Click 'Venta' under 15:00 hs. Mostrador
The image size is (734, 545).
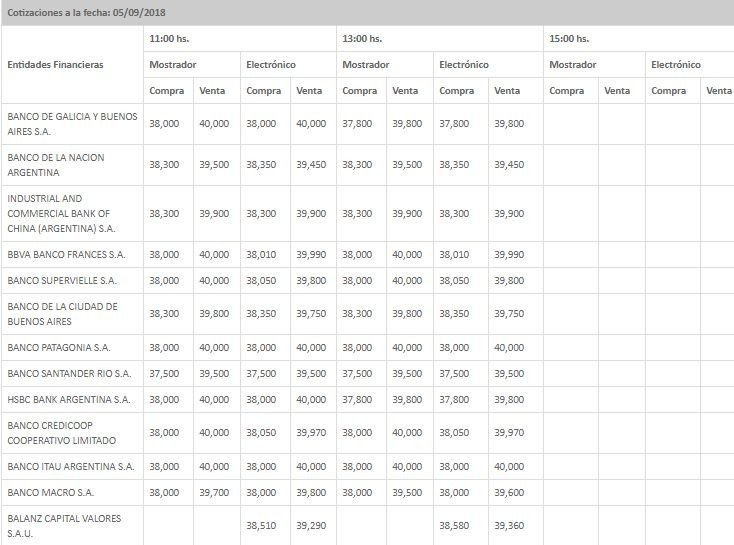(617, 91)
